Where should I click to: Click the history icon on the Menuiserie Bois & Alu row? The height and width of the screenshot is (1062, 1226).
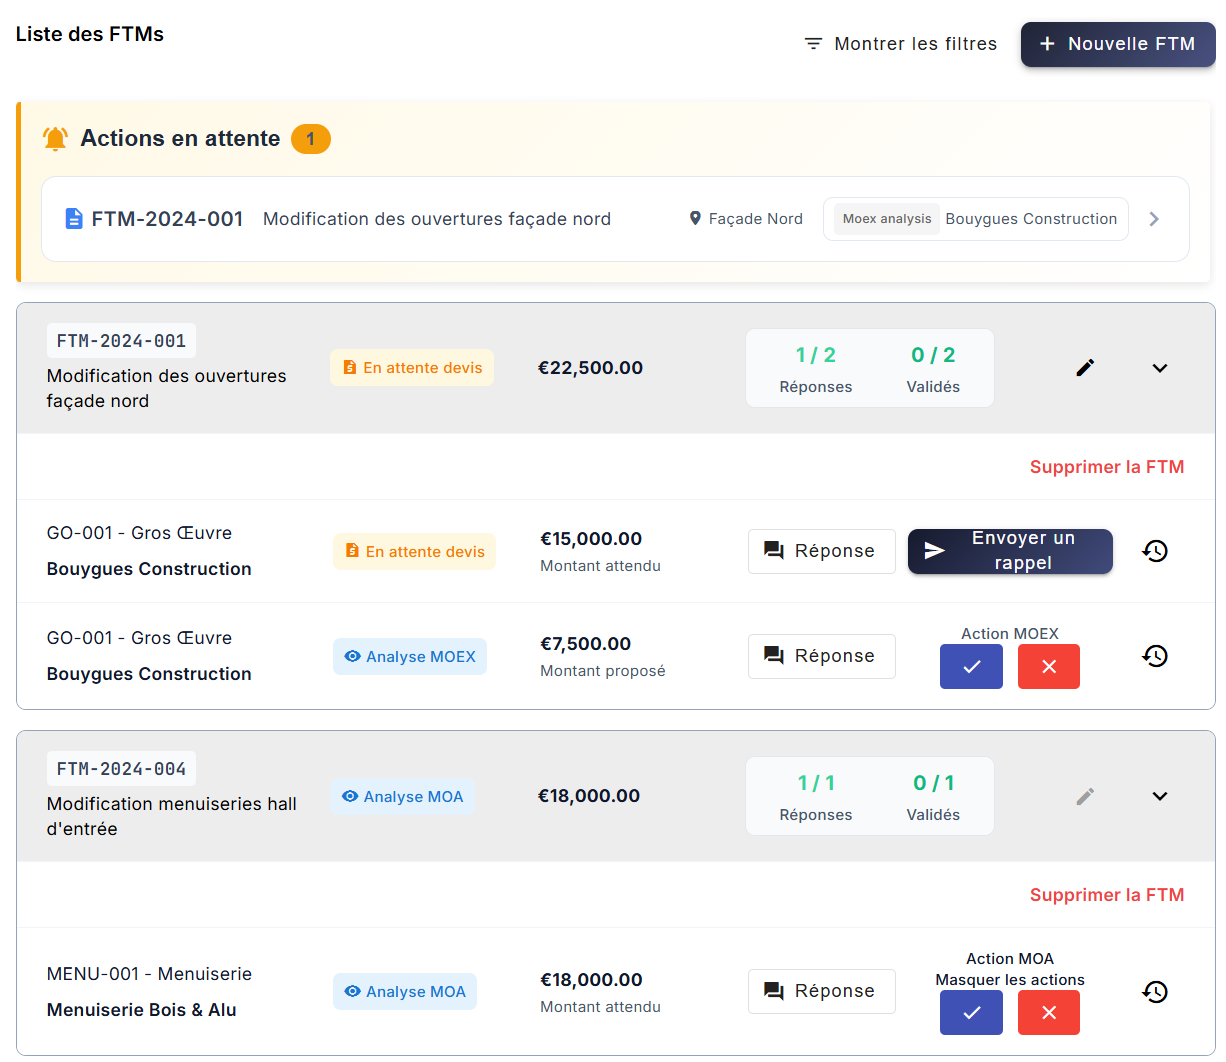click(x=1155, y=991)
